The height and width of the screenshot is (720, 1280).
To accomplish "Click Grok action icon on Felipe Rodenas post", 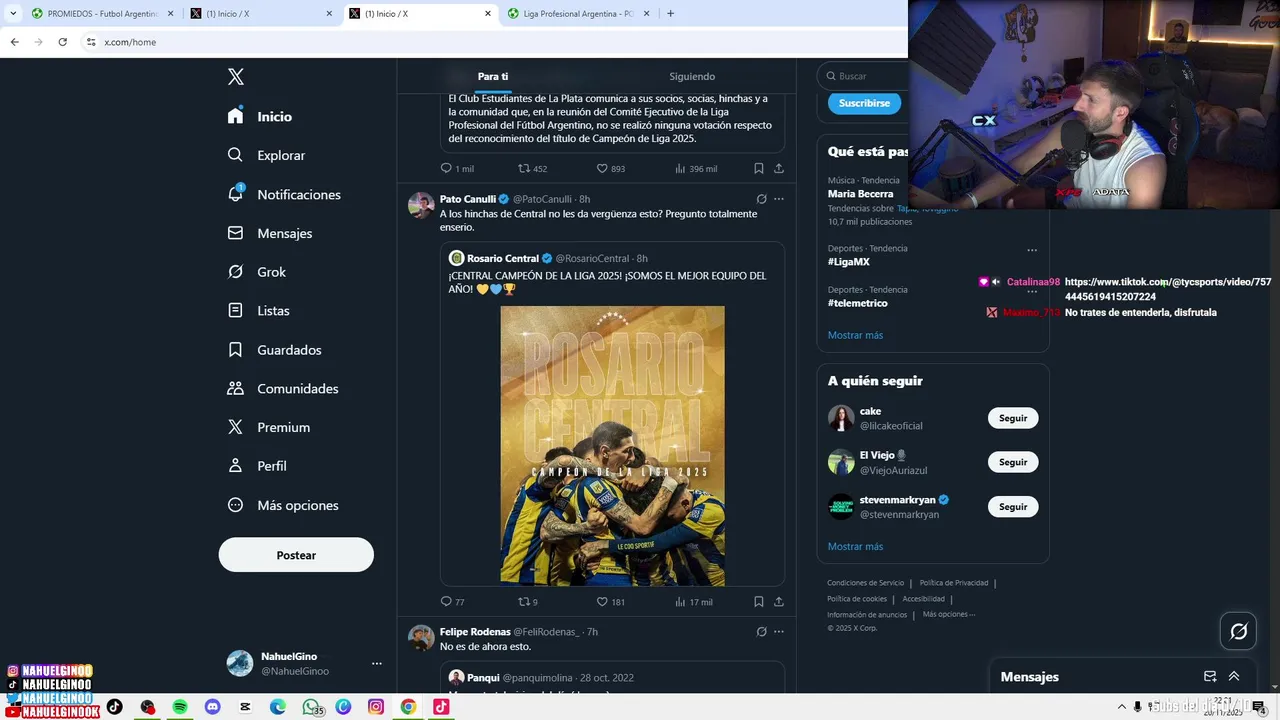I will (761, 632).
